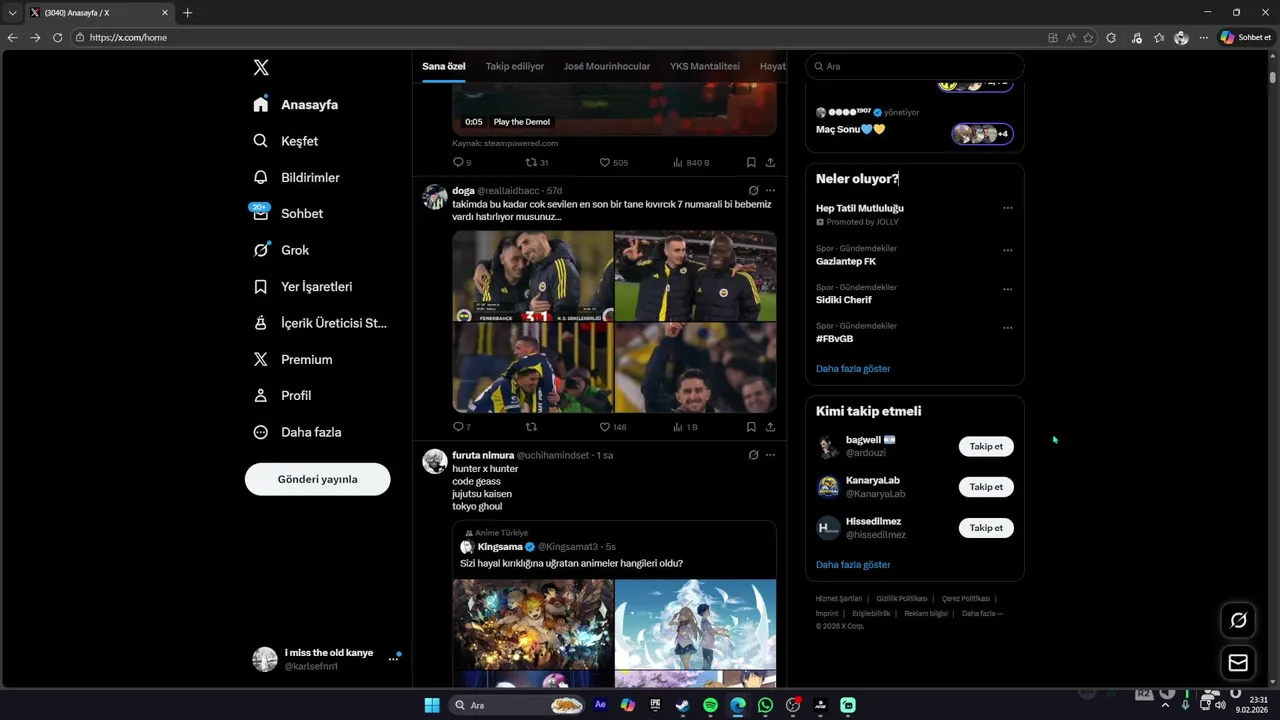Image resolution: width=1280 pixels, height=720 pixels.
Task: Open more options on doga's post
Action: [x=770, y=190]
